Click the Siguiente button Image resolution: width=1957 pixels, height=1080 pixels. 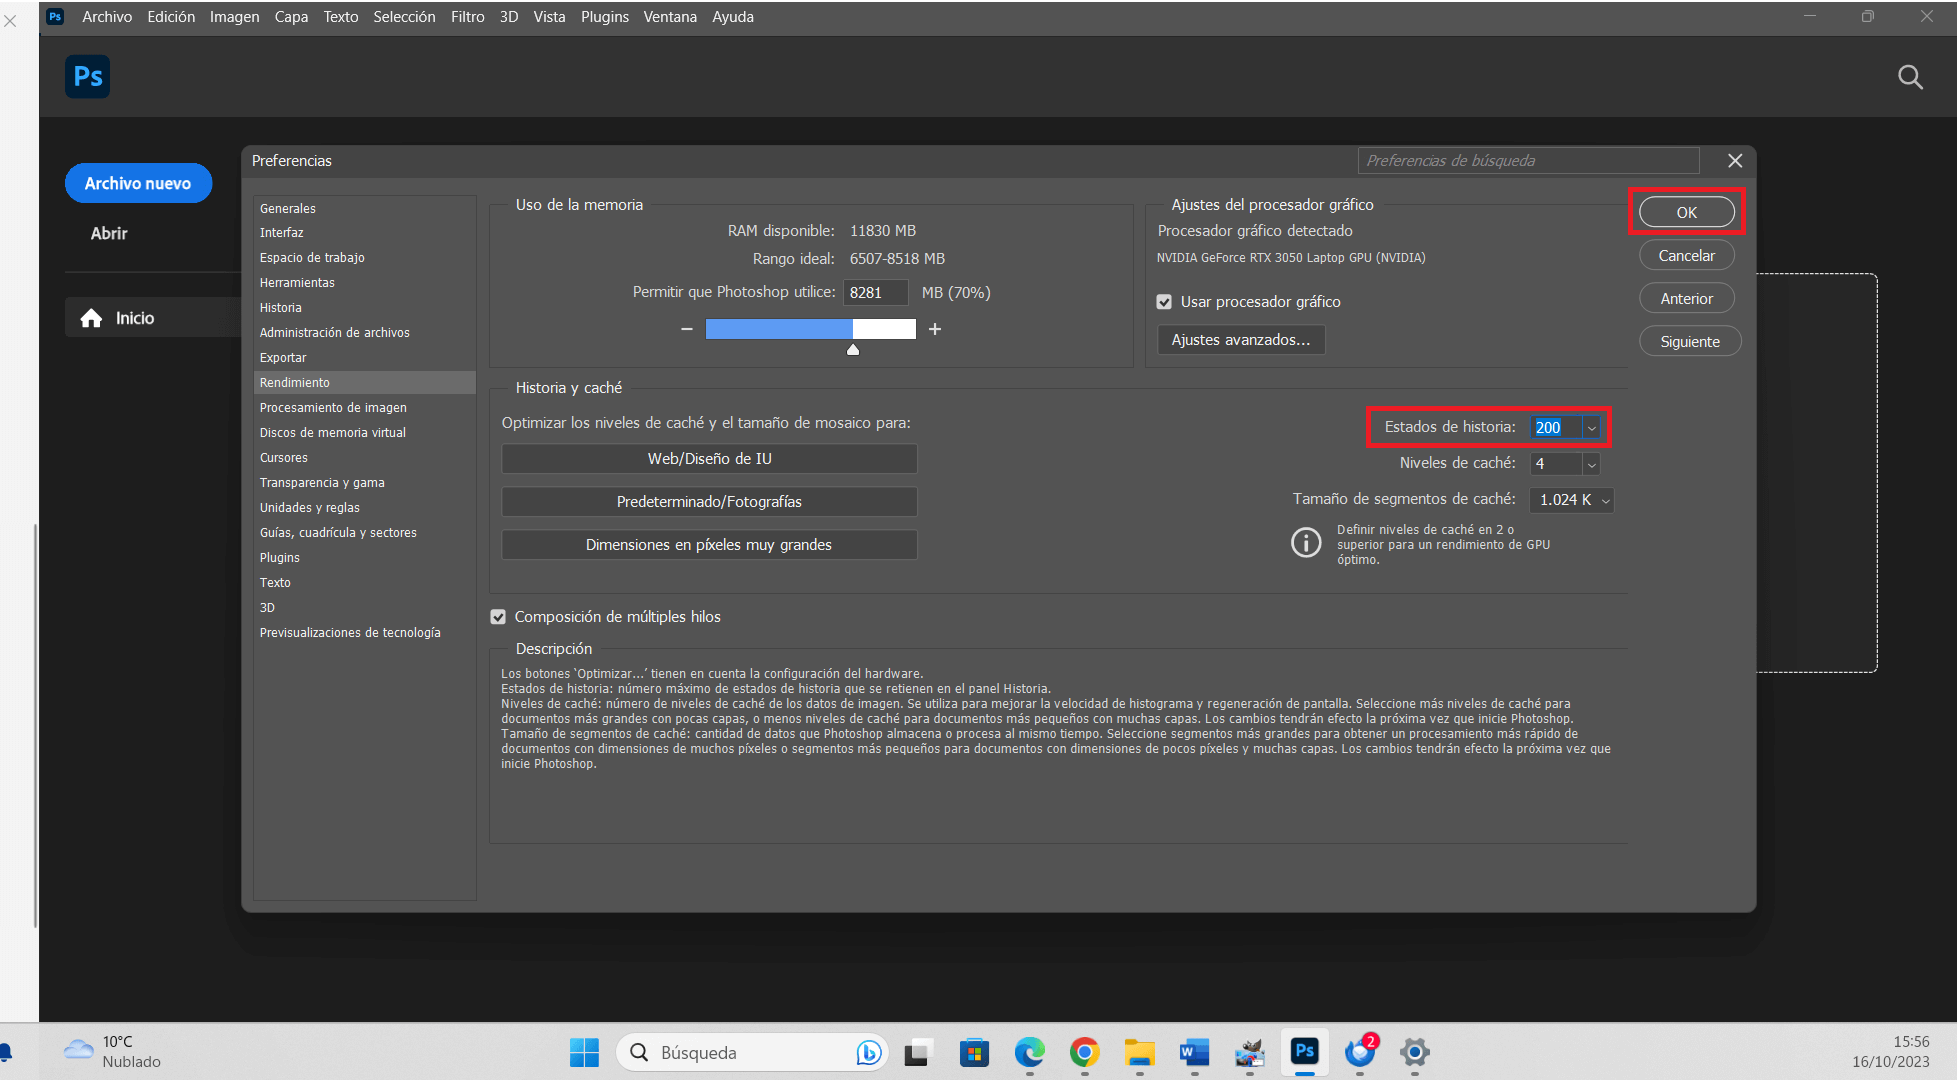click(1690, 341)
